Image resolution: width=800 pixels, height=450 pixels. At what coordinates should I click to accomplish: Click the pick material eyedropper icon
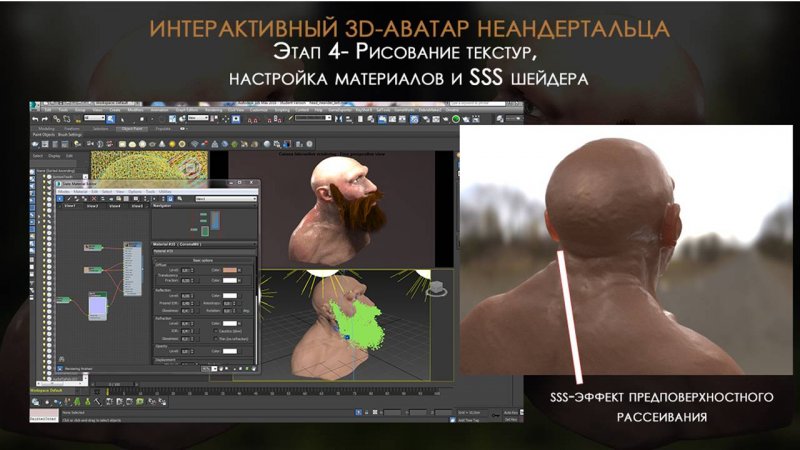tap(69, 199)
